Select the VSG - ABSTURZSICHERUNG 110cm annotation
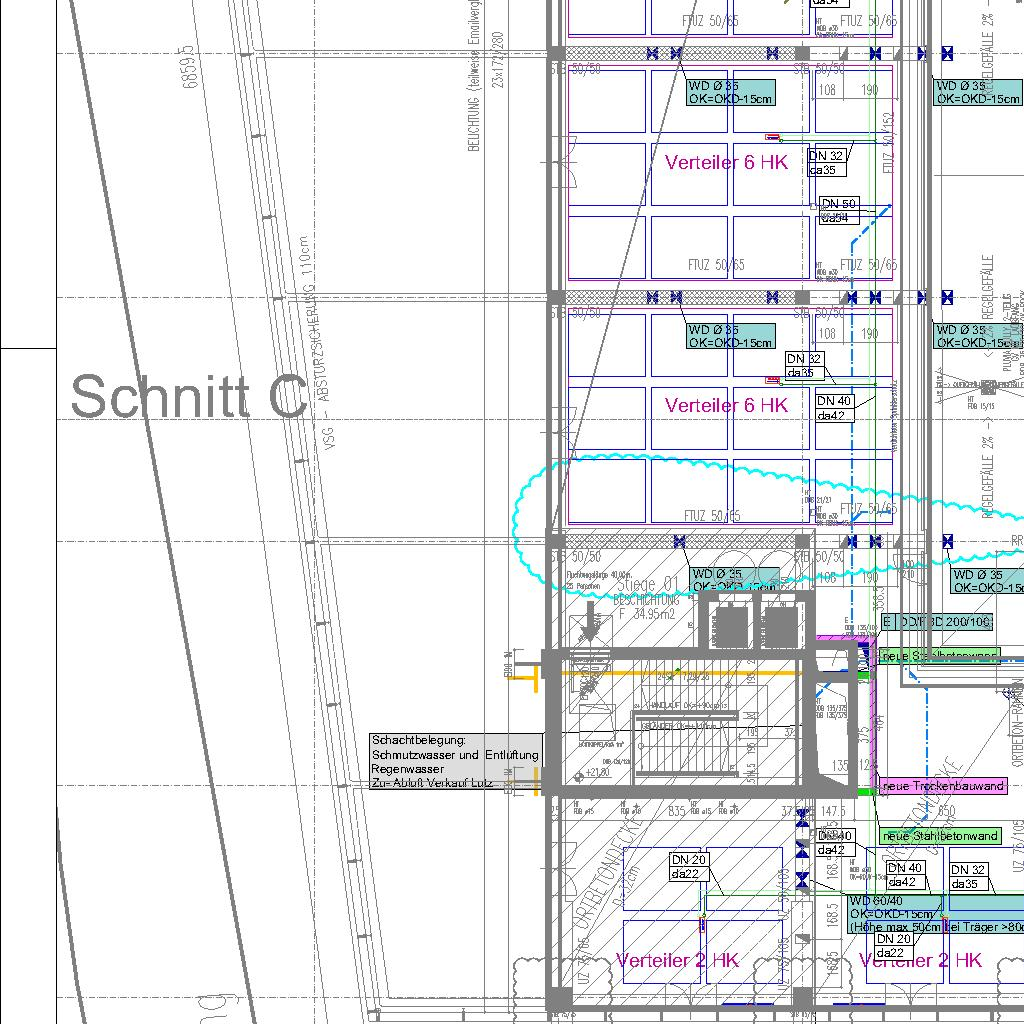Screen dimensions: 1024x1024 pyautogui.click(x=315, y=343)
